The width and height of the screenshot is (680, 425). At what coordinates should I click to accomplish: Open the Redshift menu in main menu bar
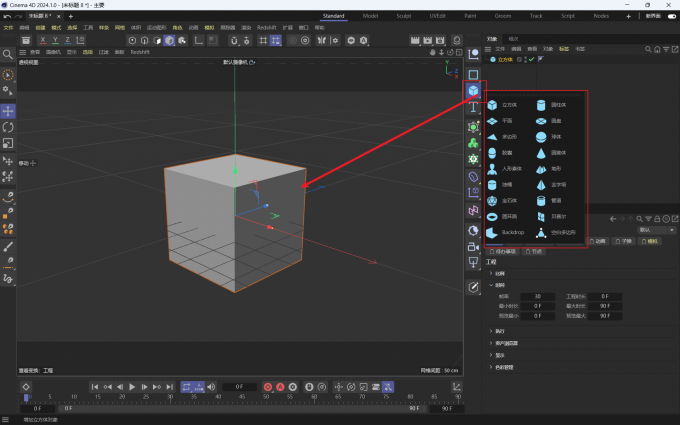tap(266, 28)
